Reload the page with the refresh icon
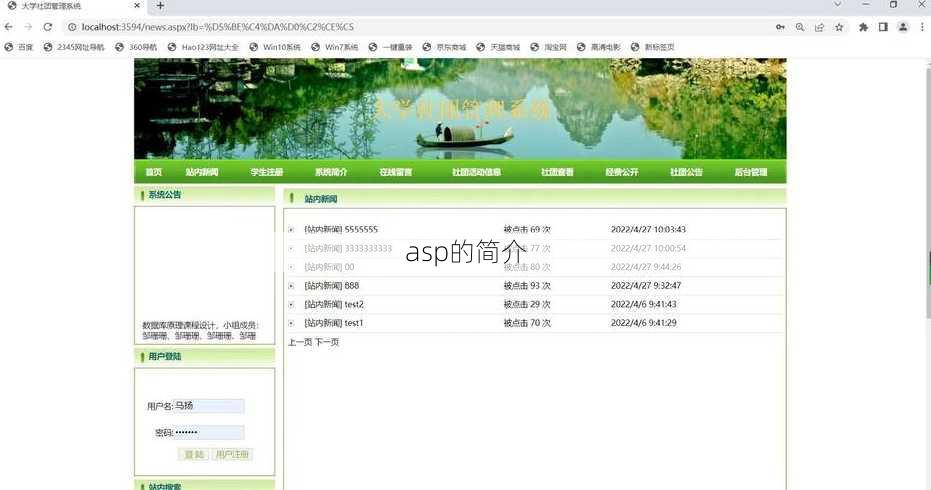 pos(48,27)
